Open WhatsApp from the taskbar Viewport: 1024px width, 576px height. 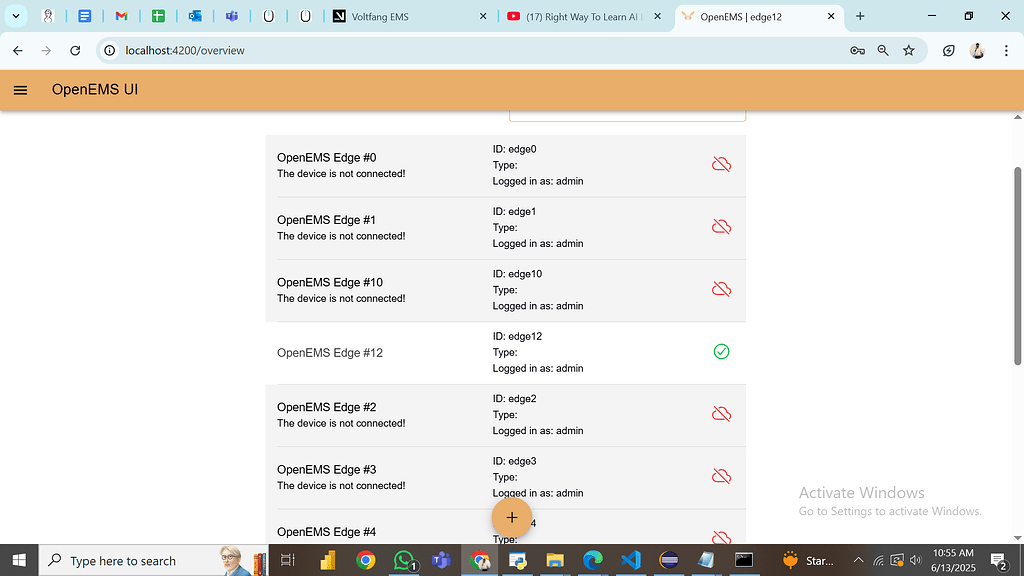tap(404, 560)
